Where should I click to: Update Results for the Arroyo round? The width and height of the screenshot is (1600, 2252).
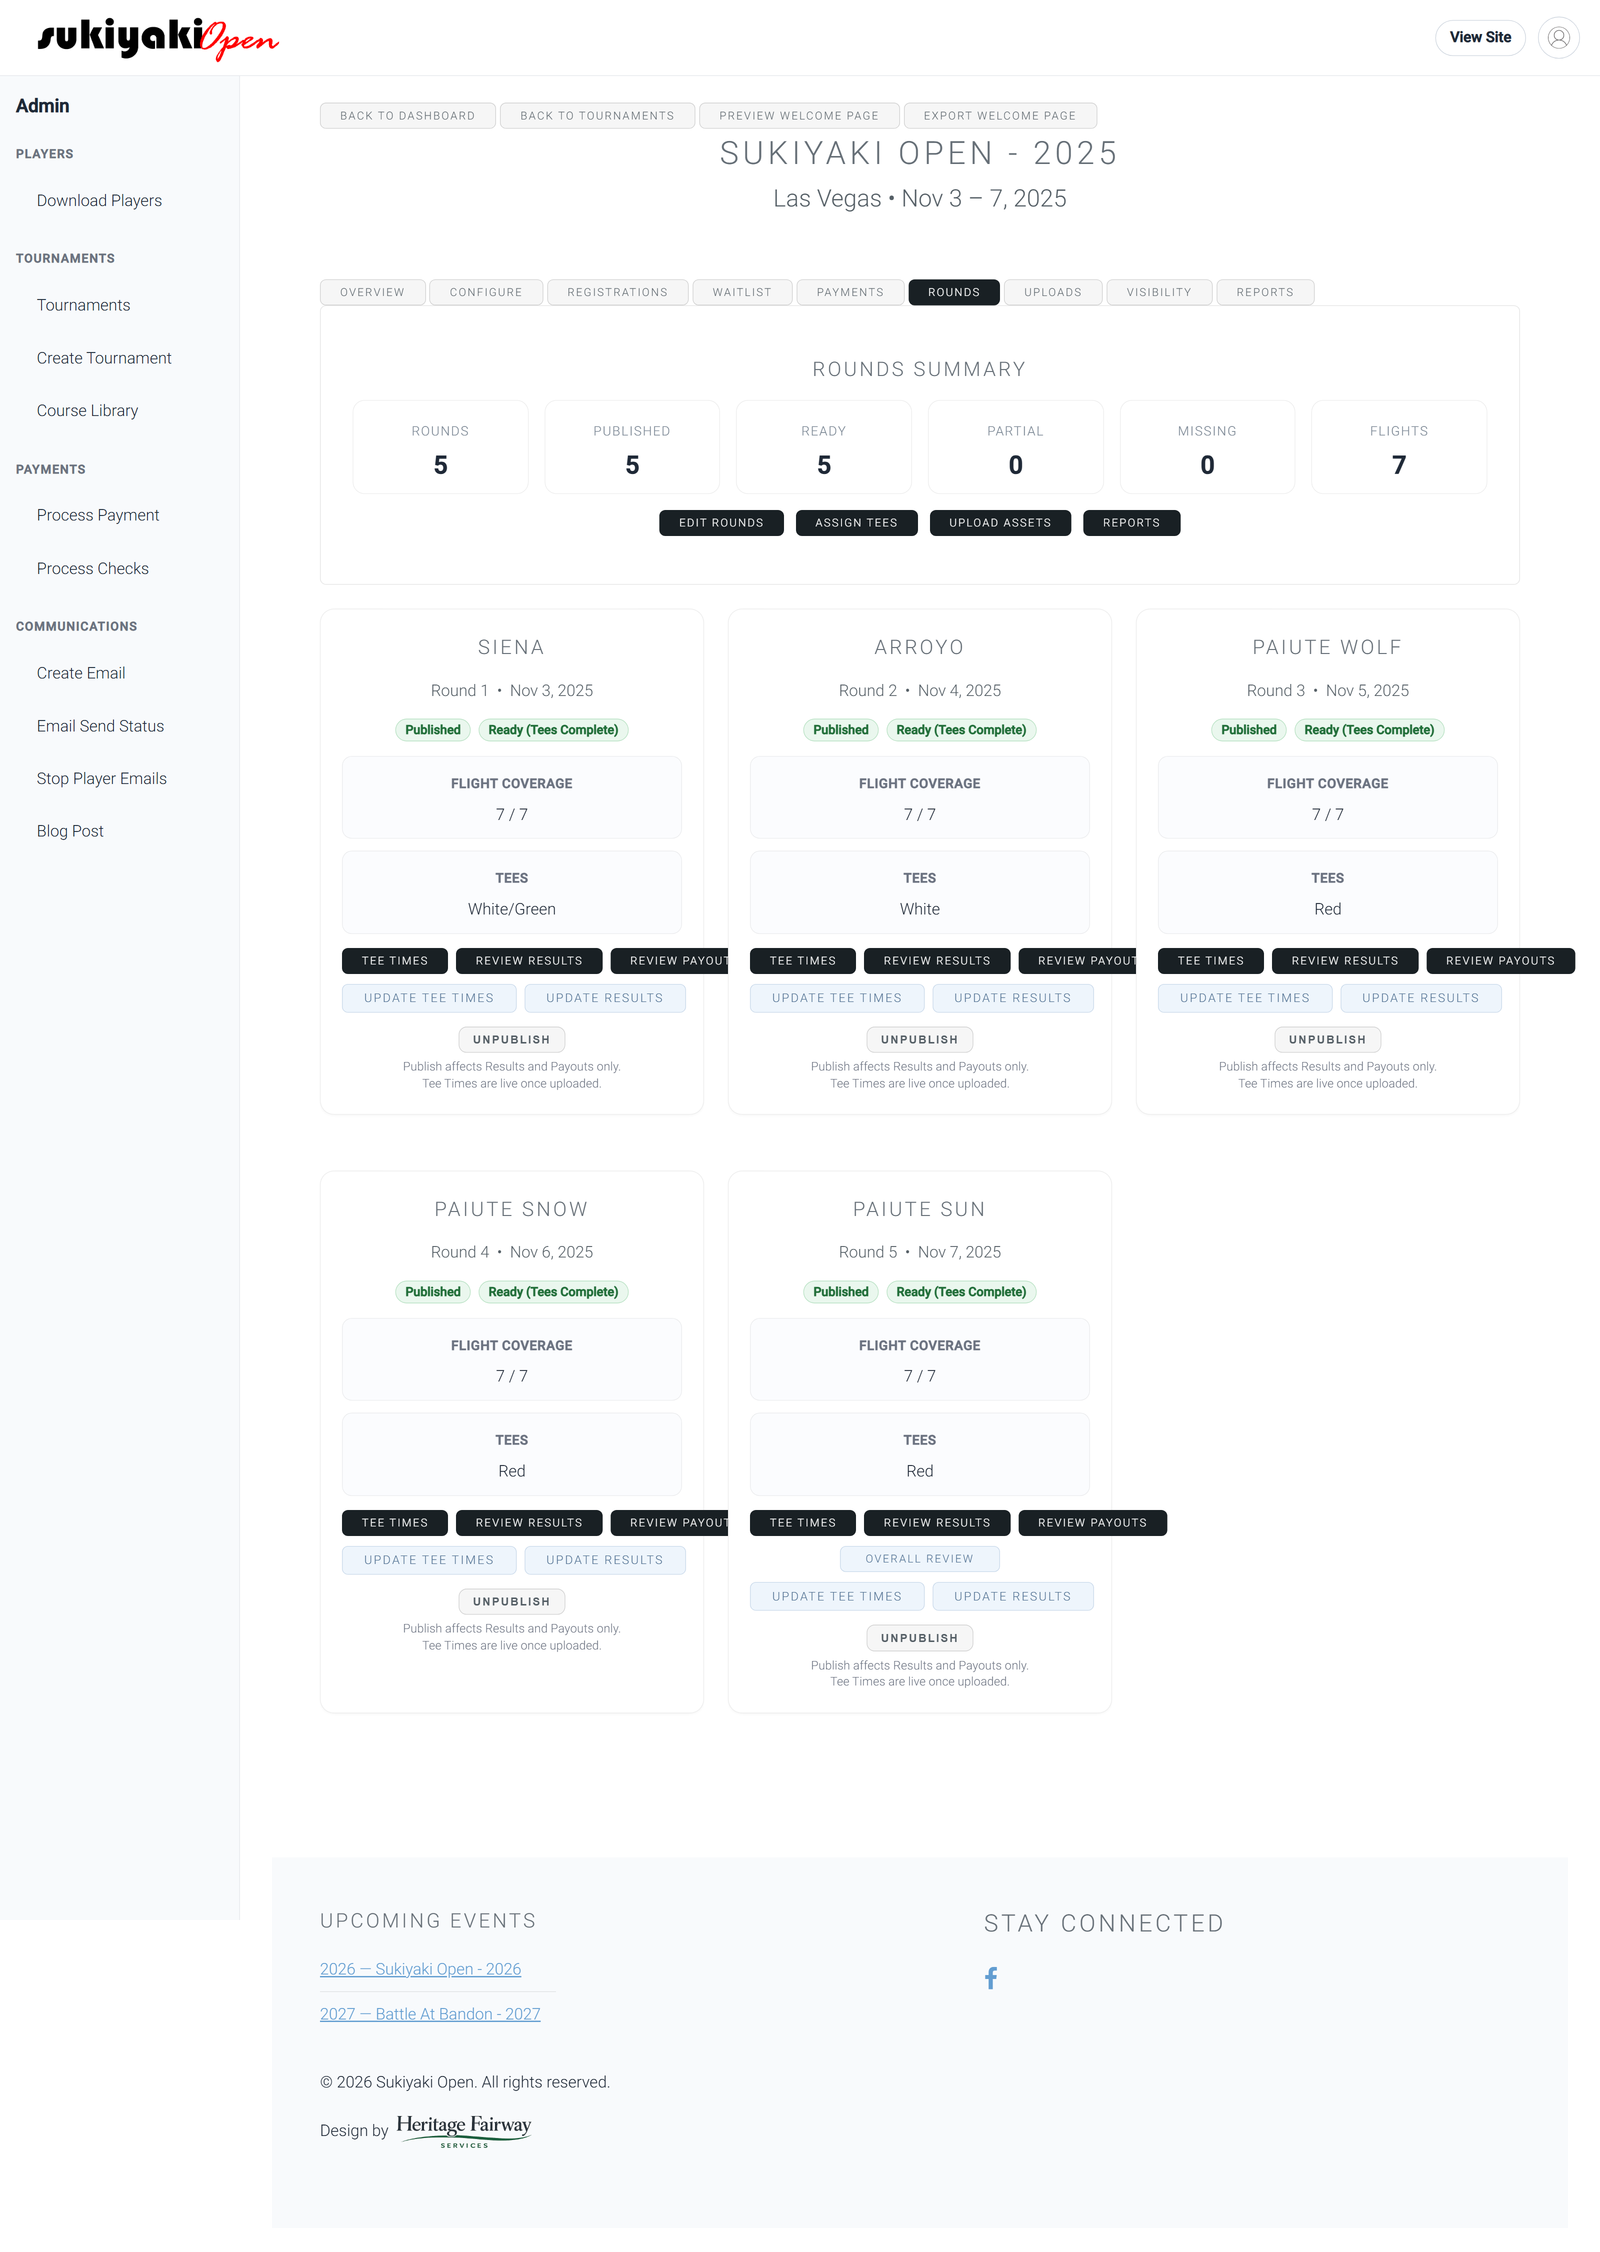click(x=1013, y=998)
